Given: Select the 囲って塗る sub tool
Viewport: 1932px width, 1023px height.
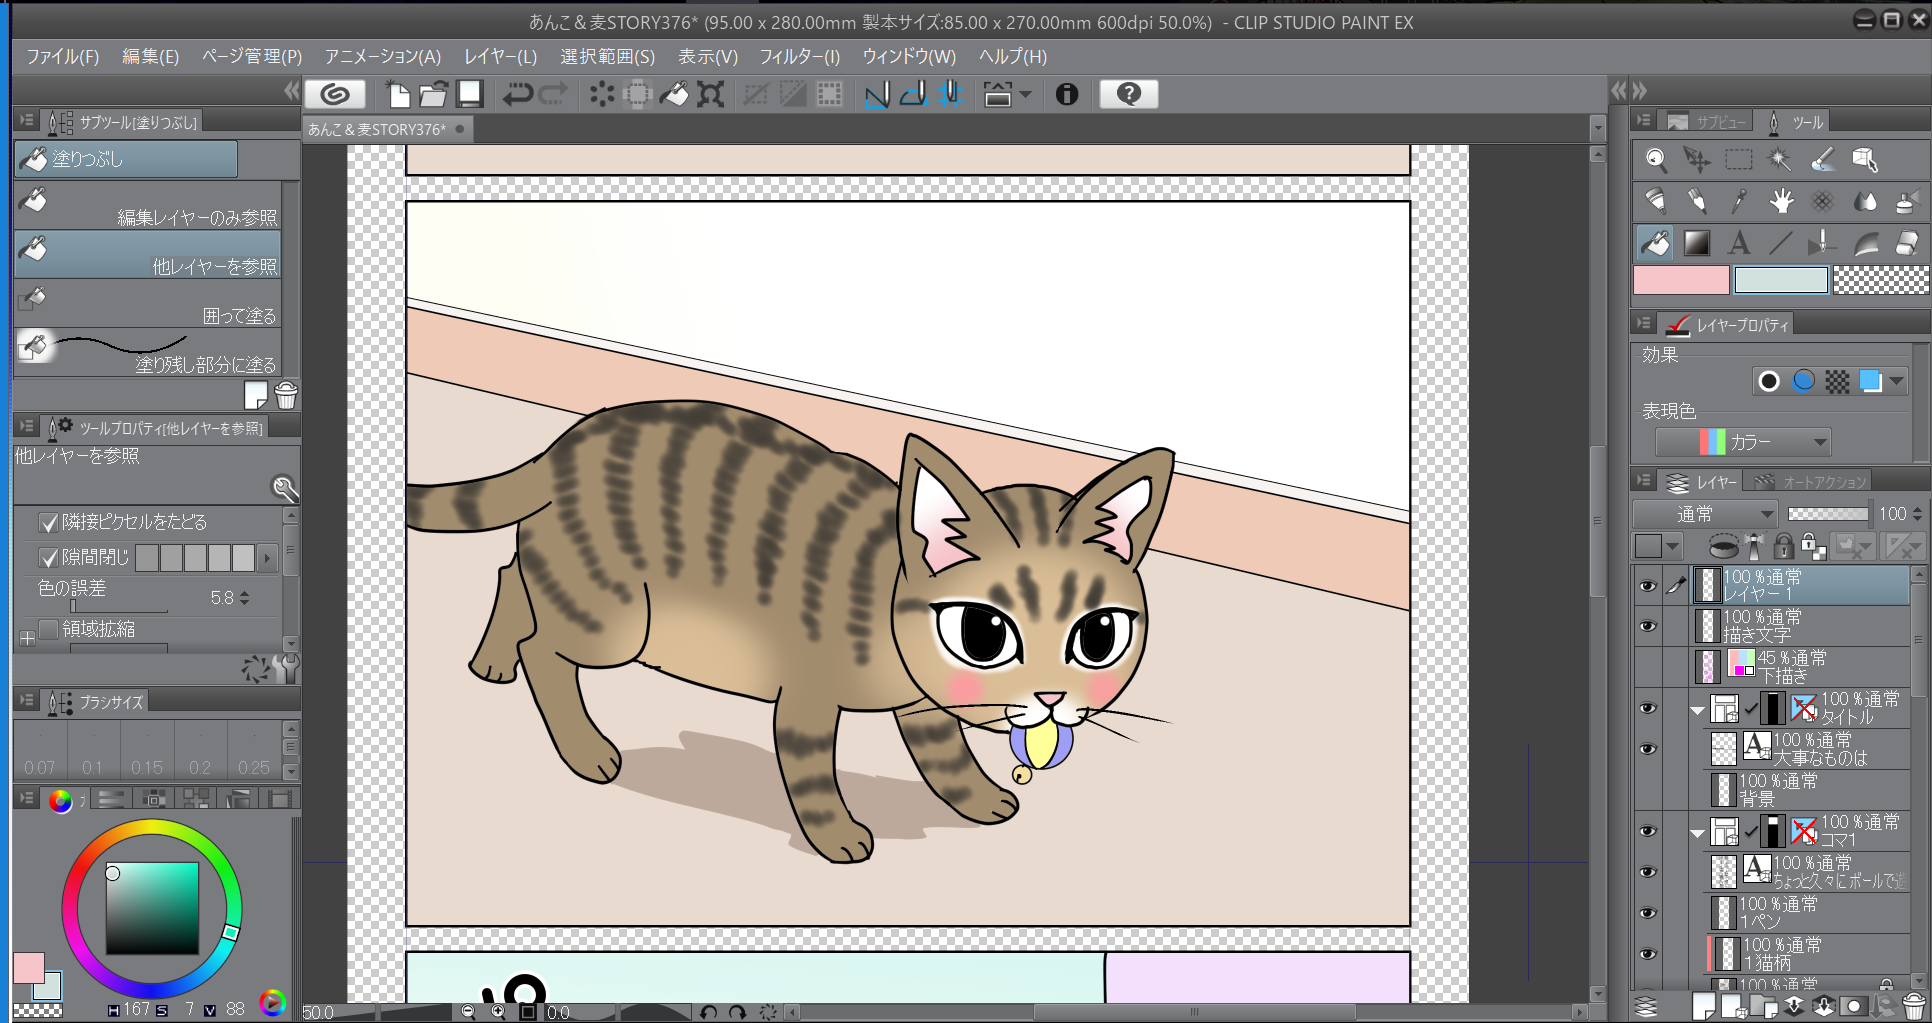Looking at the screenshot, I should click(148, 304).
